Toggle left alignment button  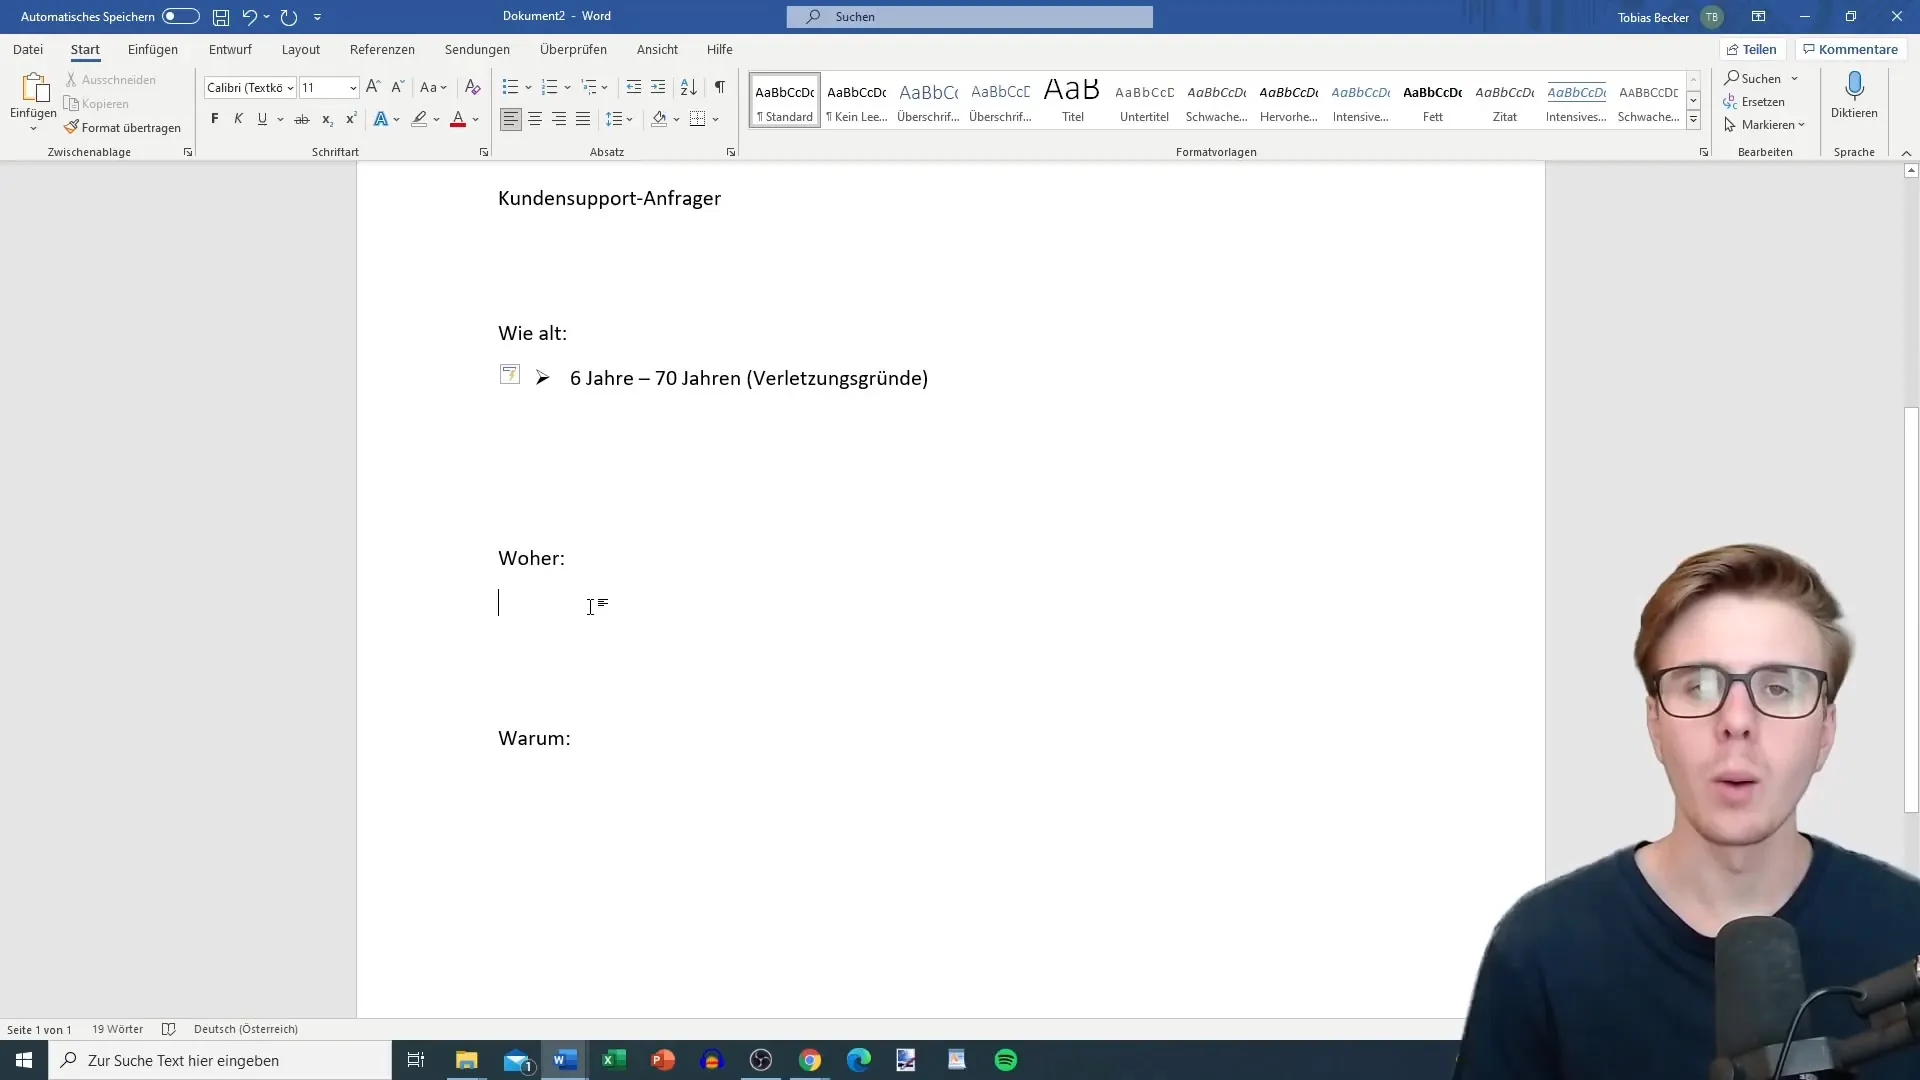(x=511, y=119)
